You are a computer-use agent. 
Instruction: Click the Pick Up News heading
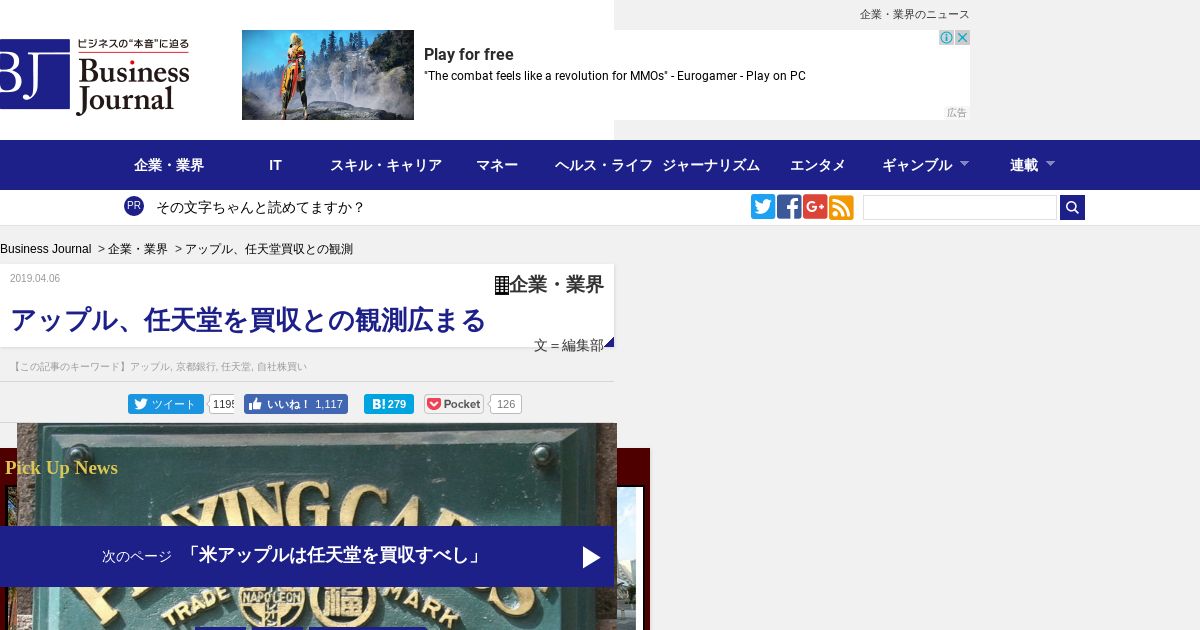pos(62,468)
